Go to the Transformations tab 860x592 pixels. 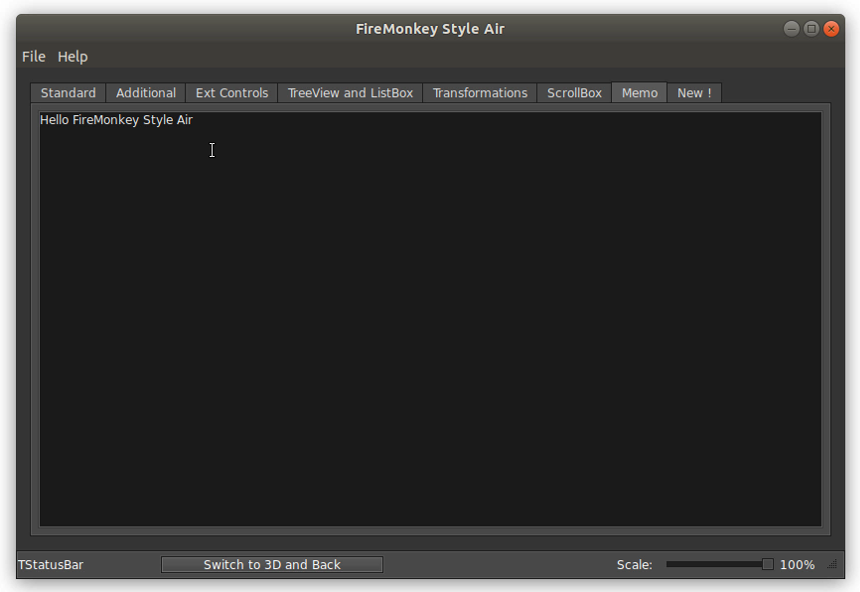tap(480, 93)
